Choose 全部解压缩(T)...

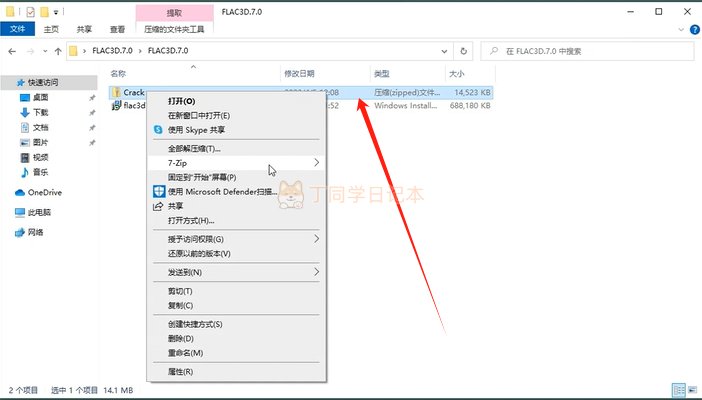pos(236,149)
